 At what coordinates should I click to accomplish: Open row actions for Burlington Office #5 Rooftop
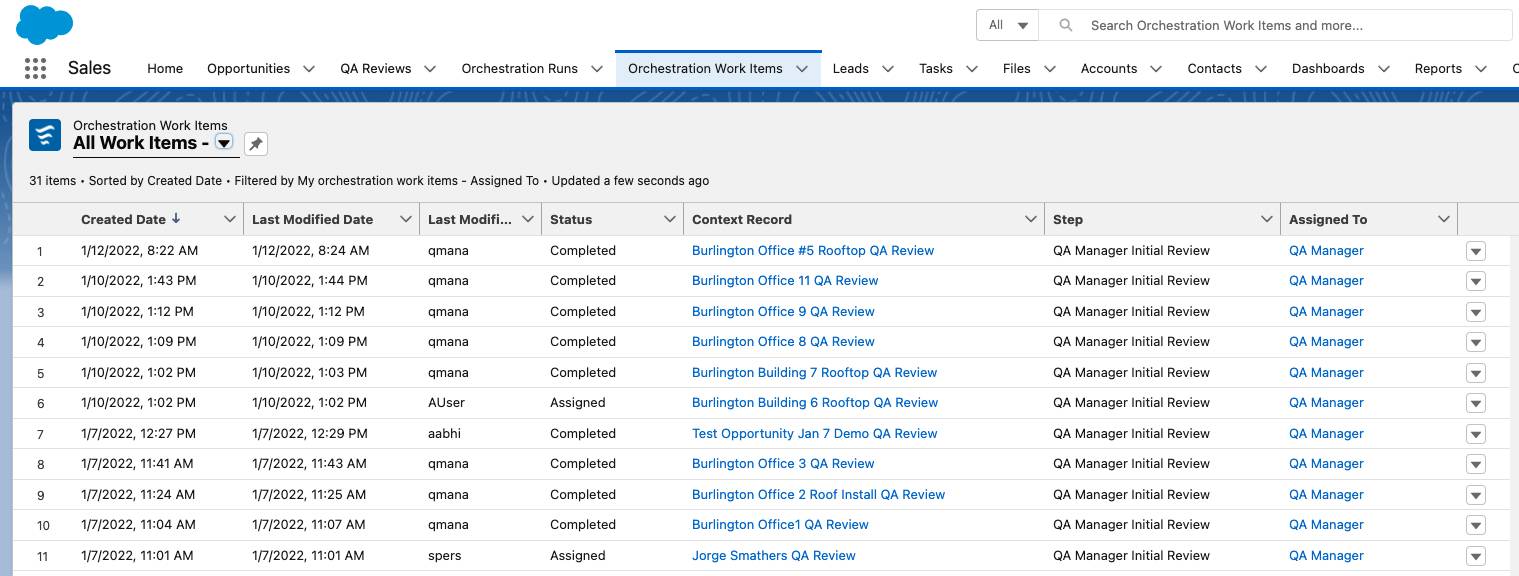tap(1475, 251)
